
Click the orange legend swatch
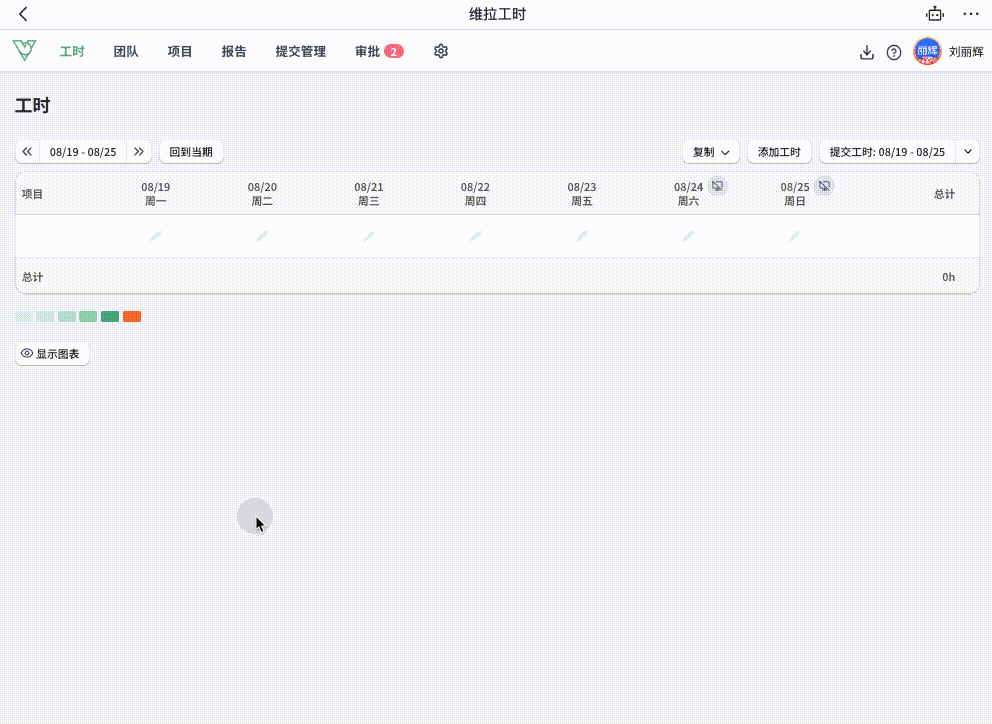click(x=132, y=316)
